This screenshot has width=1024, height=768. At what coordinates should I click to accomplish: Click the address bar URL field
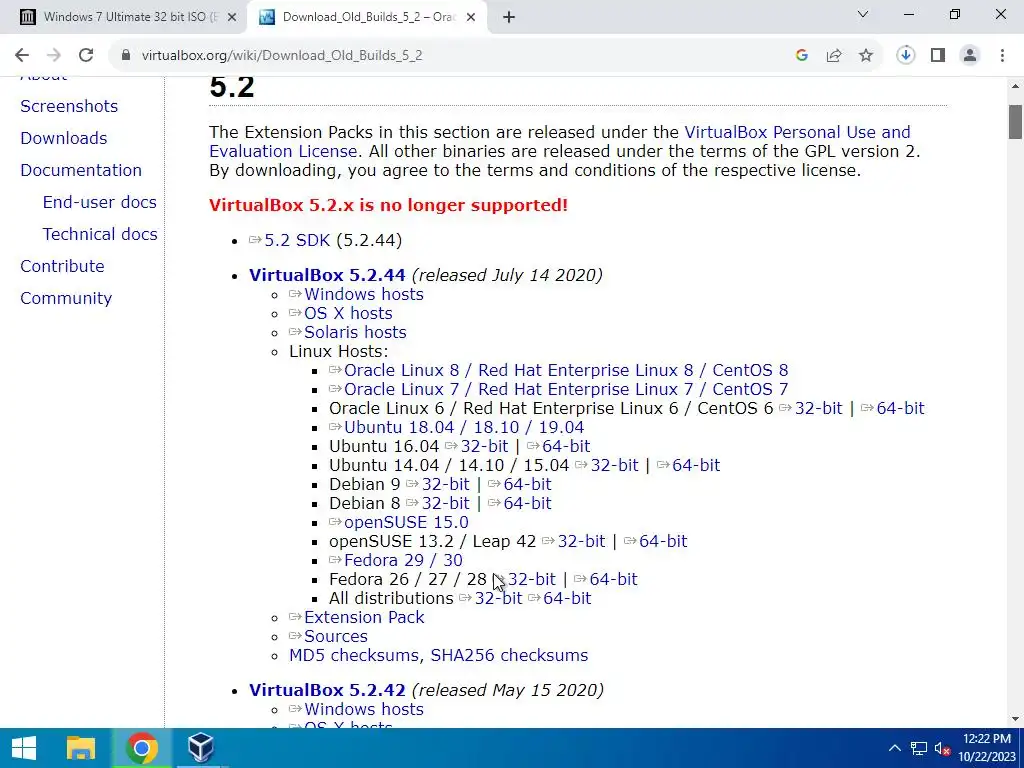[x=451, y=56]
